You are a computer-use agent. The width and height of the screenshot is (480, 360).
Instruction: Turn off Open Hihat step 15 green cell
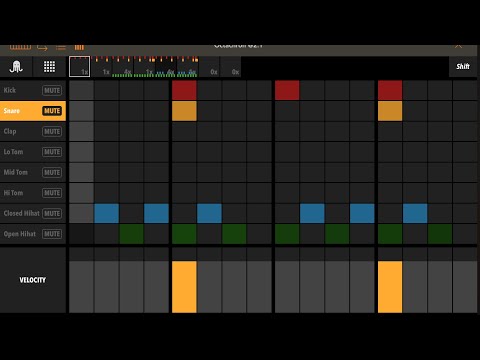pos(440,234)
